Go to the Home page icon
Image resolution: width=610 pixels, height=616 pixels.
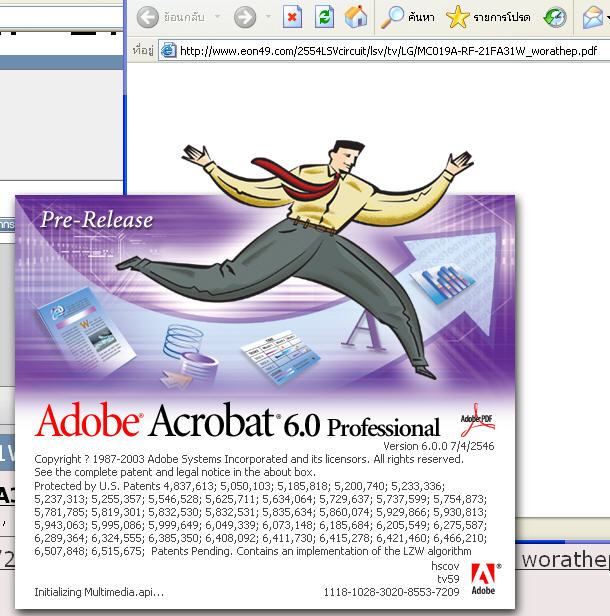click(x=356, y=17)
